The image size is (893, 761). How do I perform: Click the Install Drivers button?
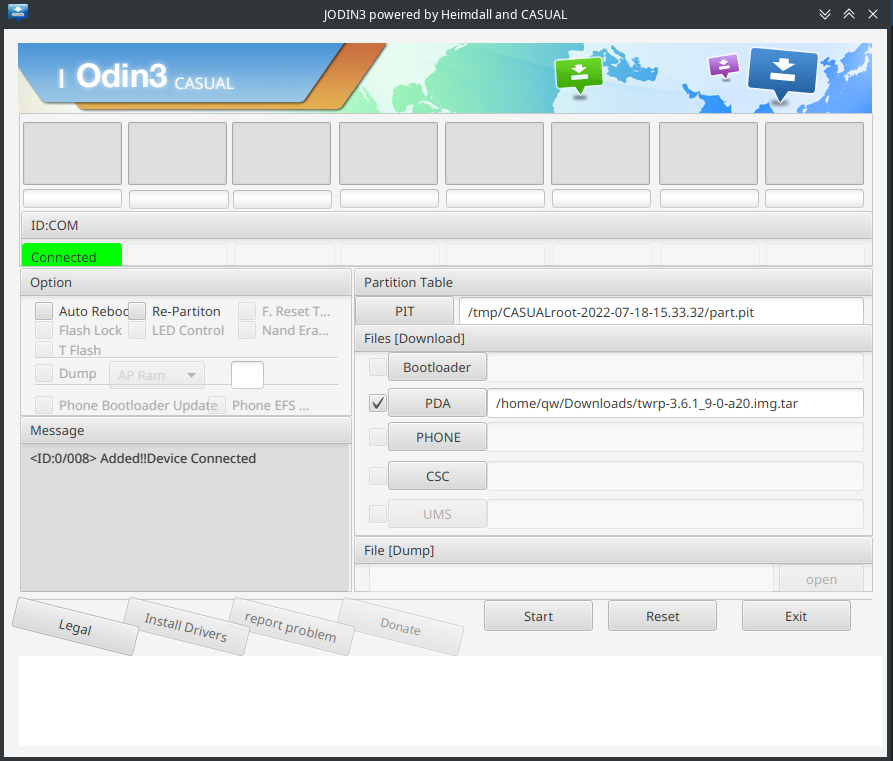186,627
